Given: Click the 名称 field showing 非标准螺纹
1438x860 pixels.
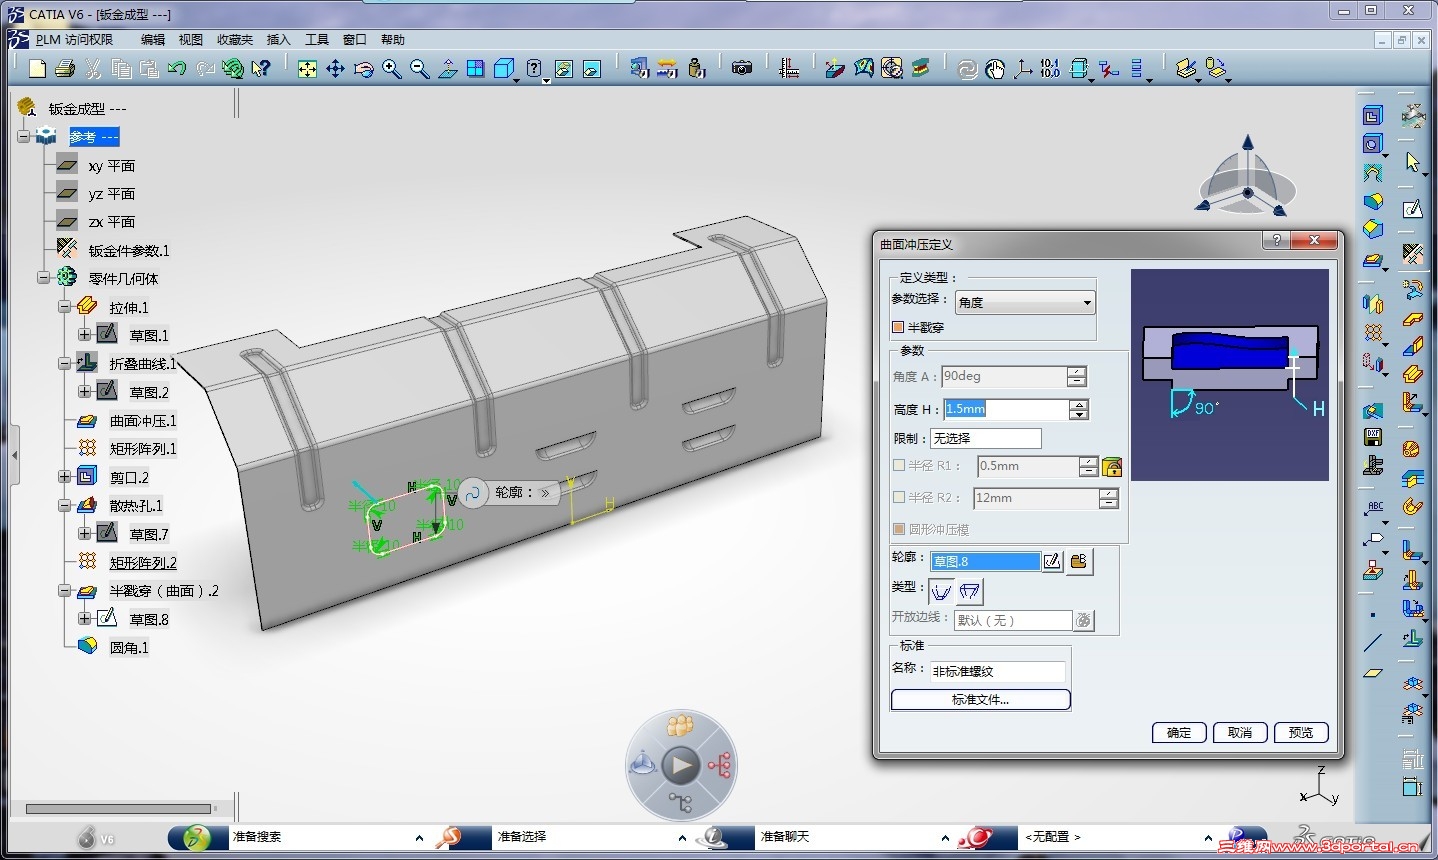Looking at the screenshot, I should click(x=998, y=671).
